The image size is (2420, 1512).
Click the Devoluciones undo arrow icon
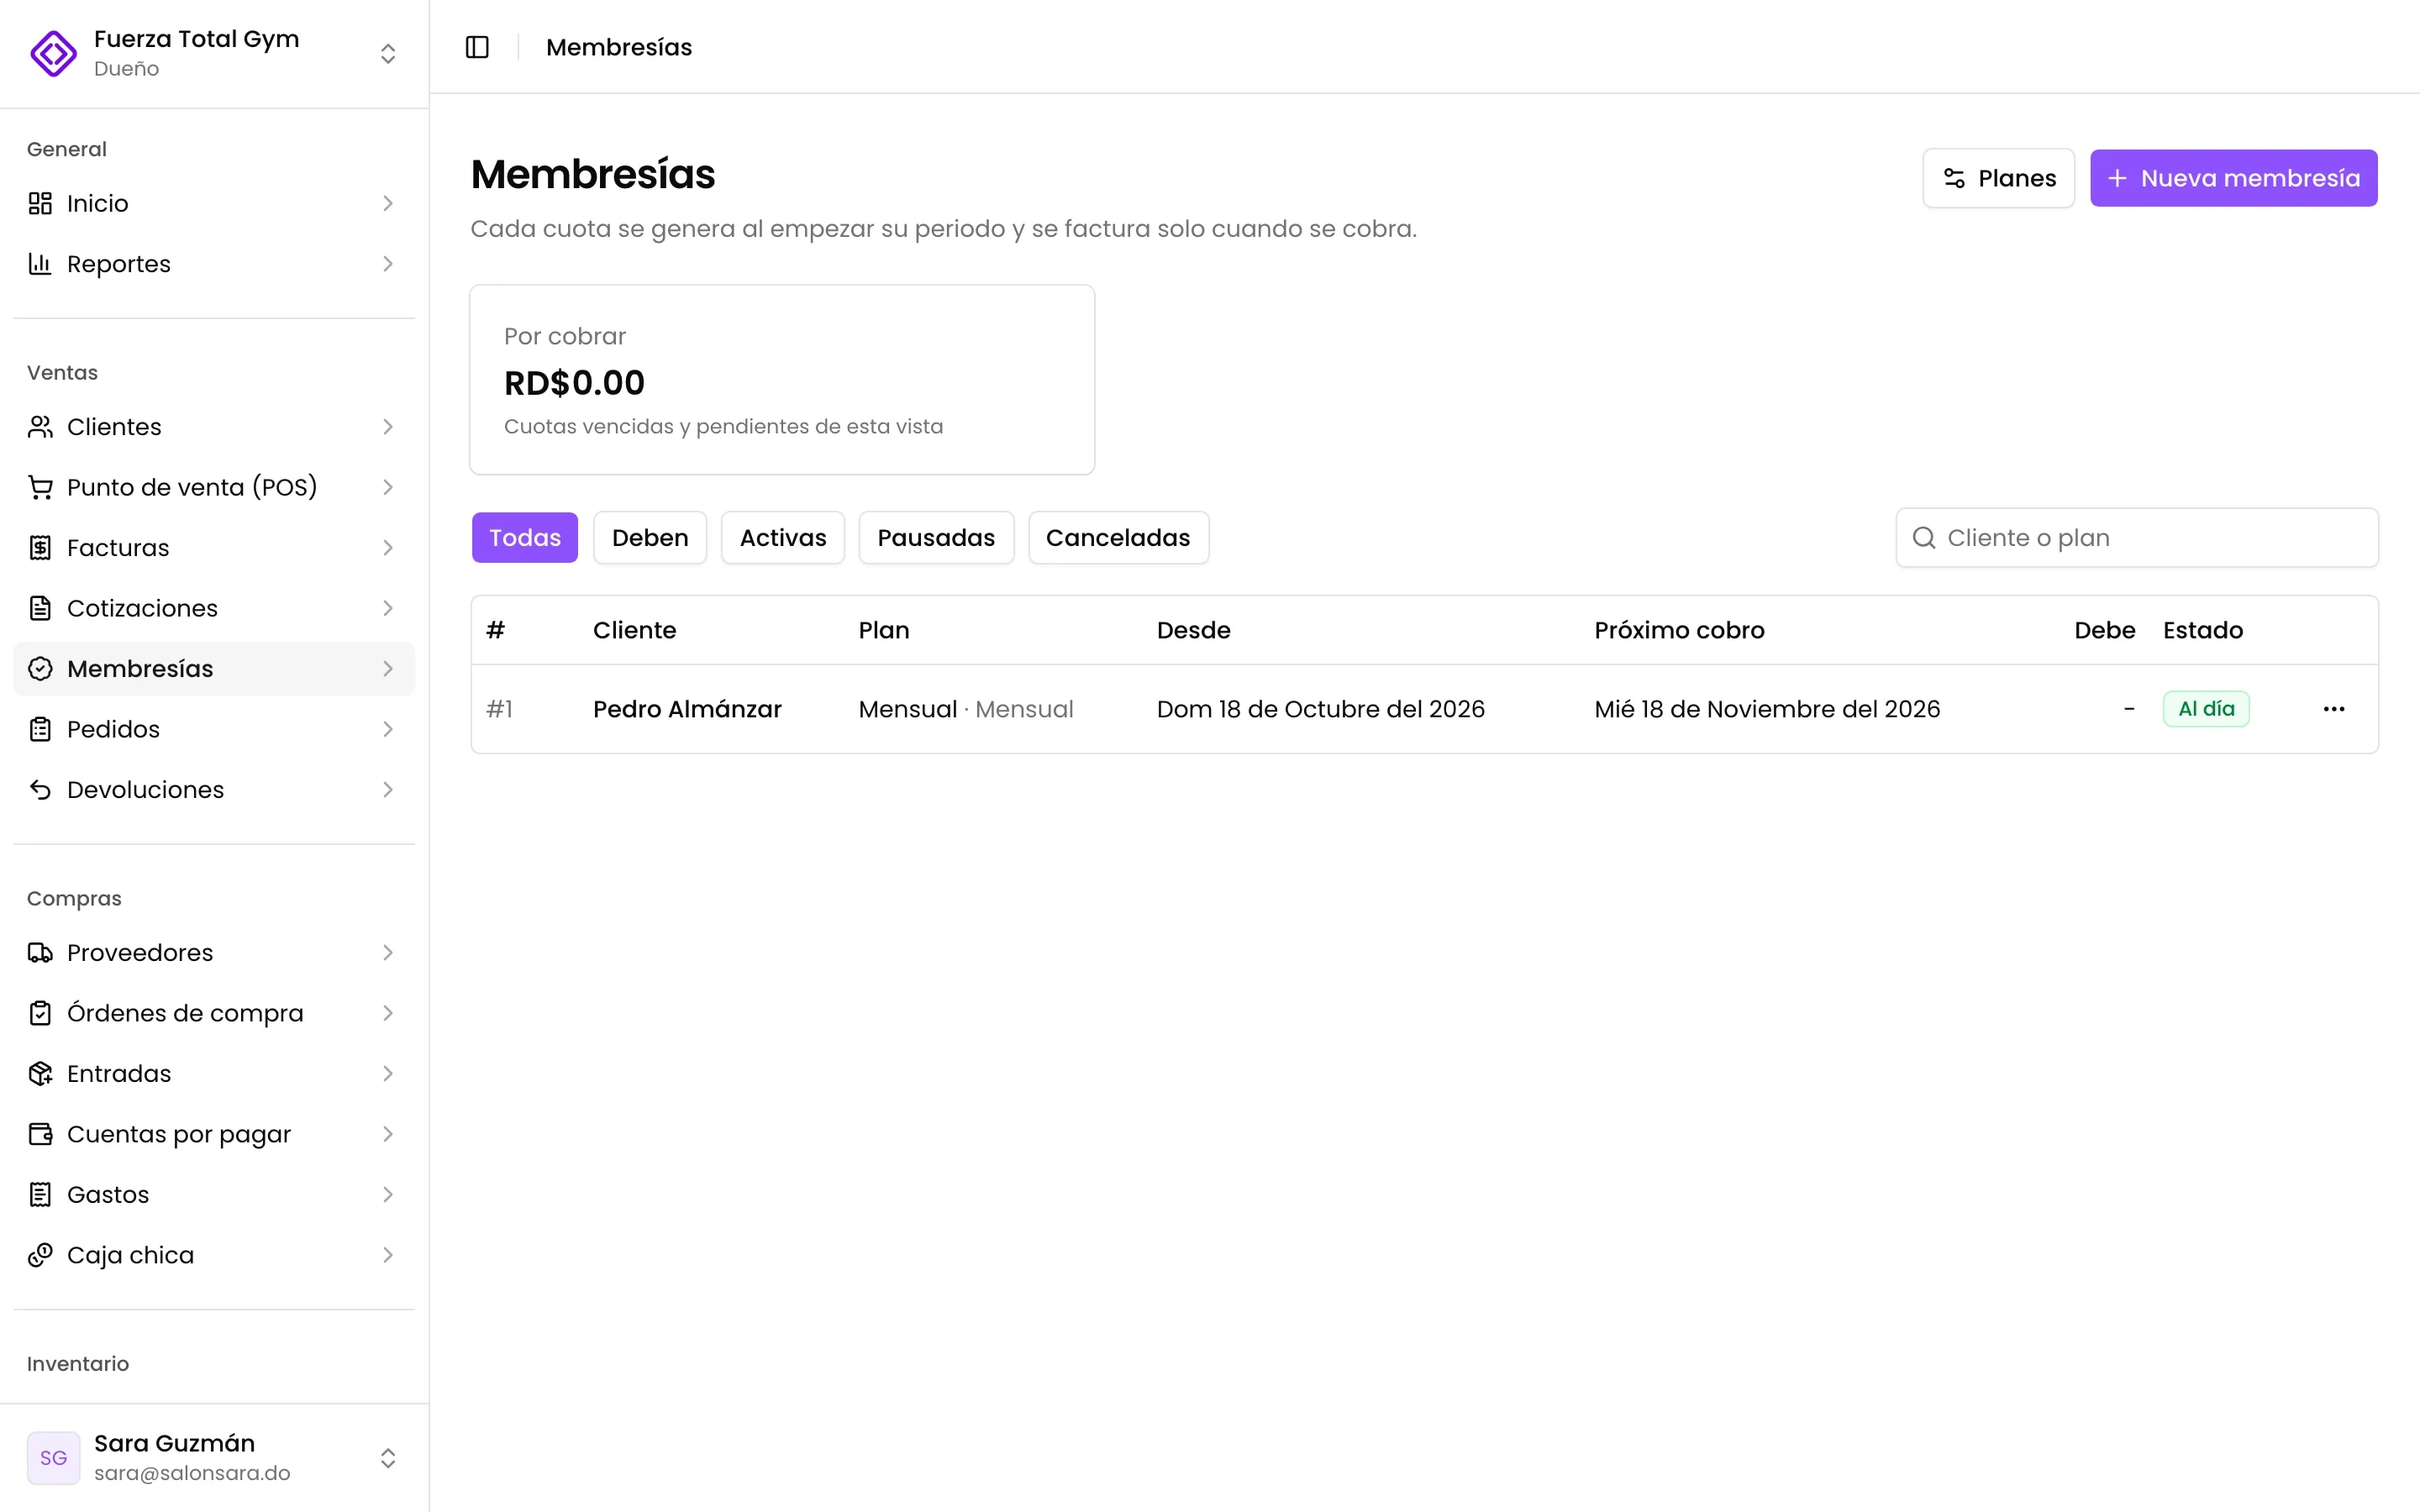click(x=40, y=790)
